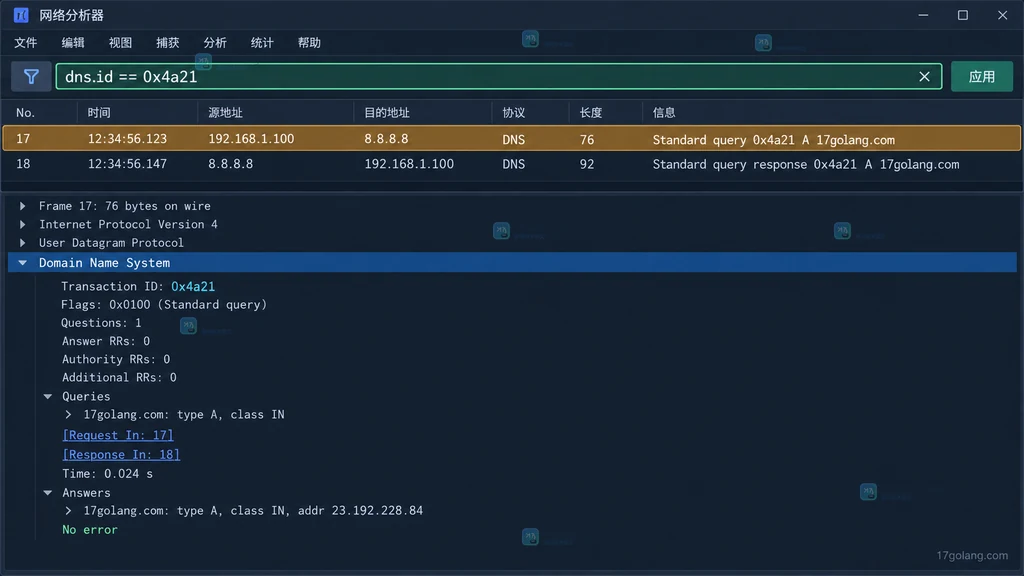Select the Flags: 0x0100 line
The width and height of the screenshot is (1024, 576).
pyautogui.click(x=164, y=304)
